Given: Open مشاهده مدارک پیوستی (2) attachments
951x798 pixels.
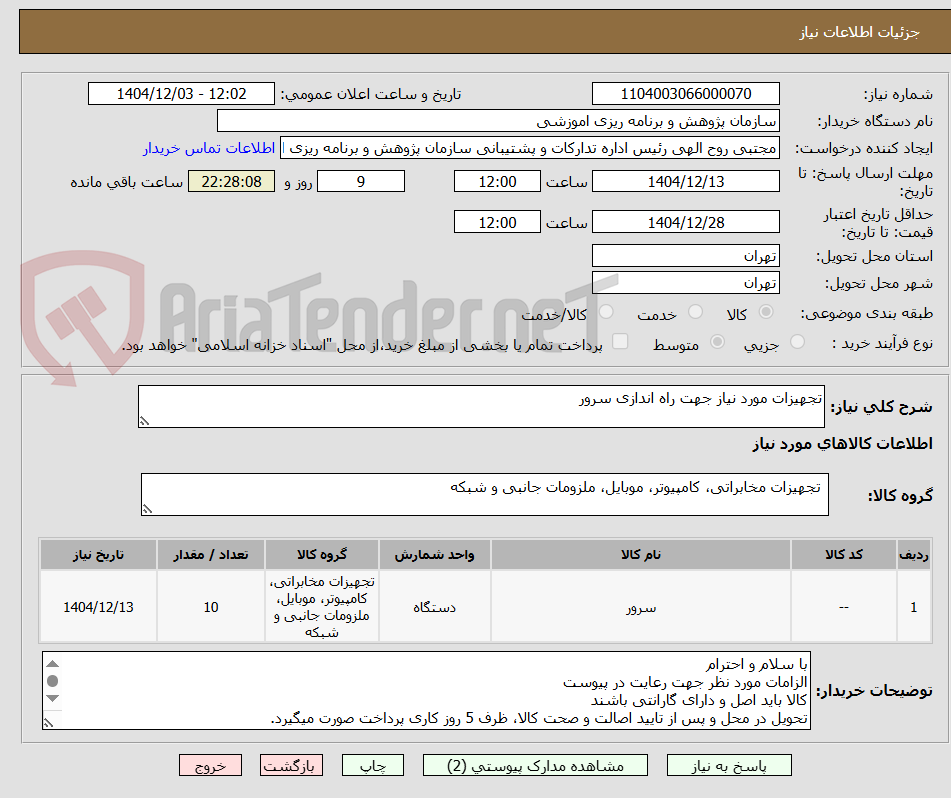Looking at the screenshot, I should click(x=535, y=765).
